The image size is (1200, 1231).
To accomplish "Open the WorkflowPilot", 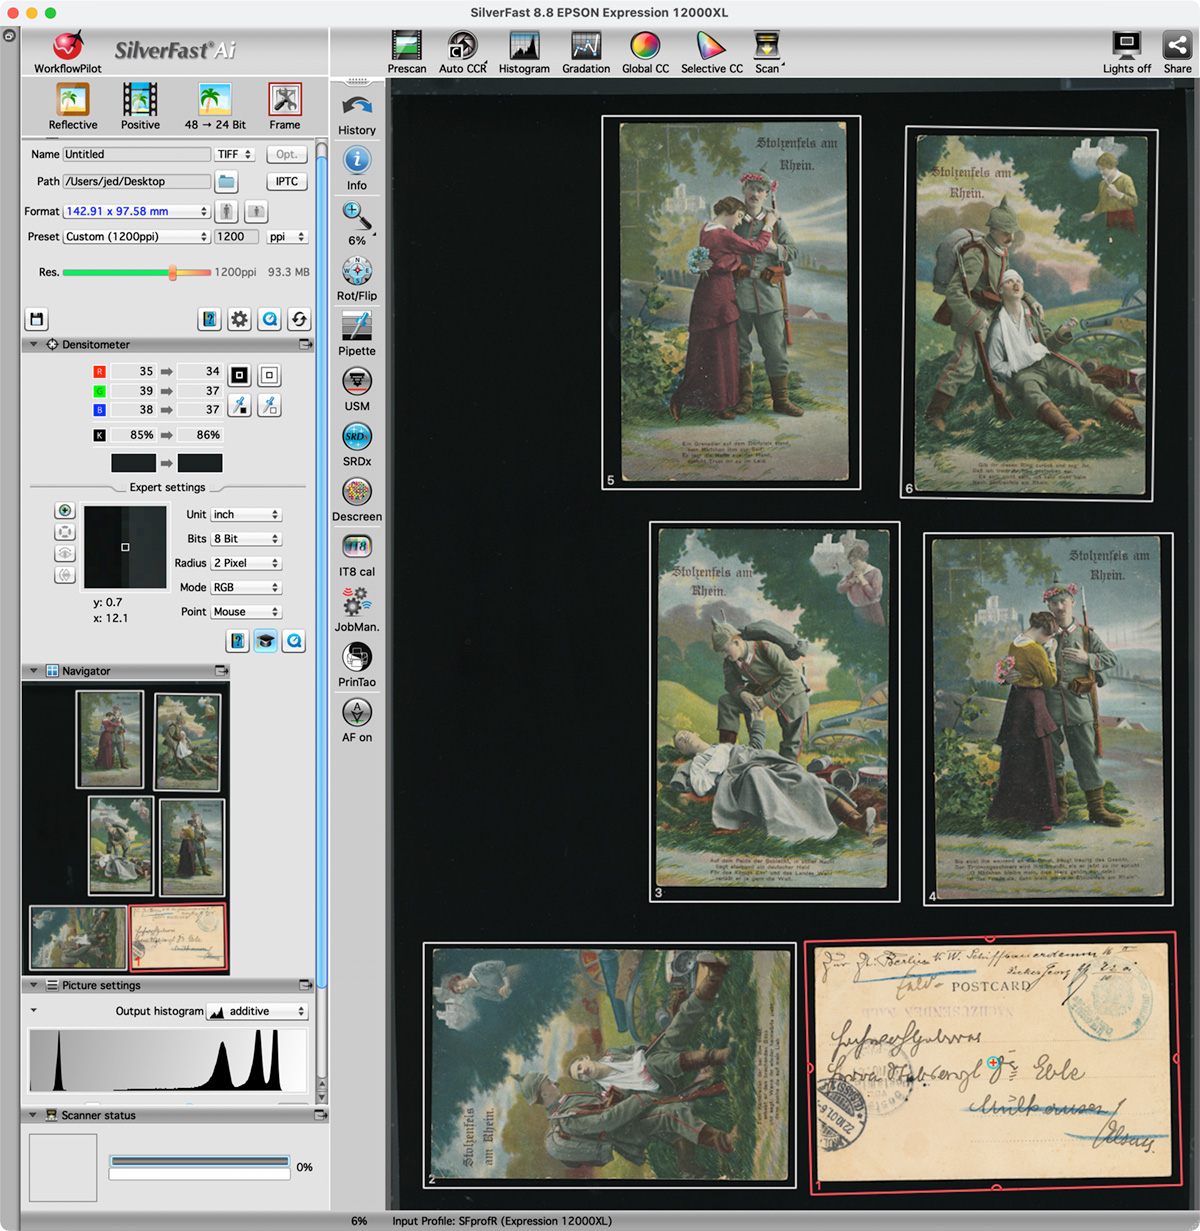I will click(x=68, y=52).
